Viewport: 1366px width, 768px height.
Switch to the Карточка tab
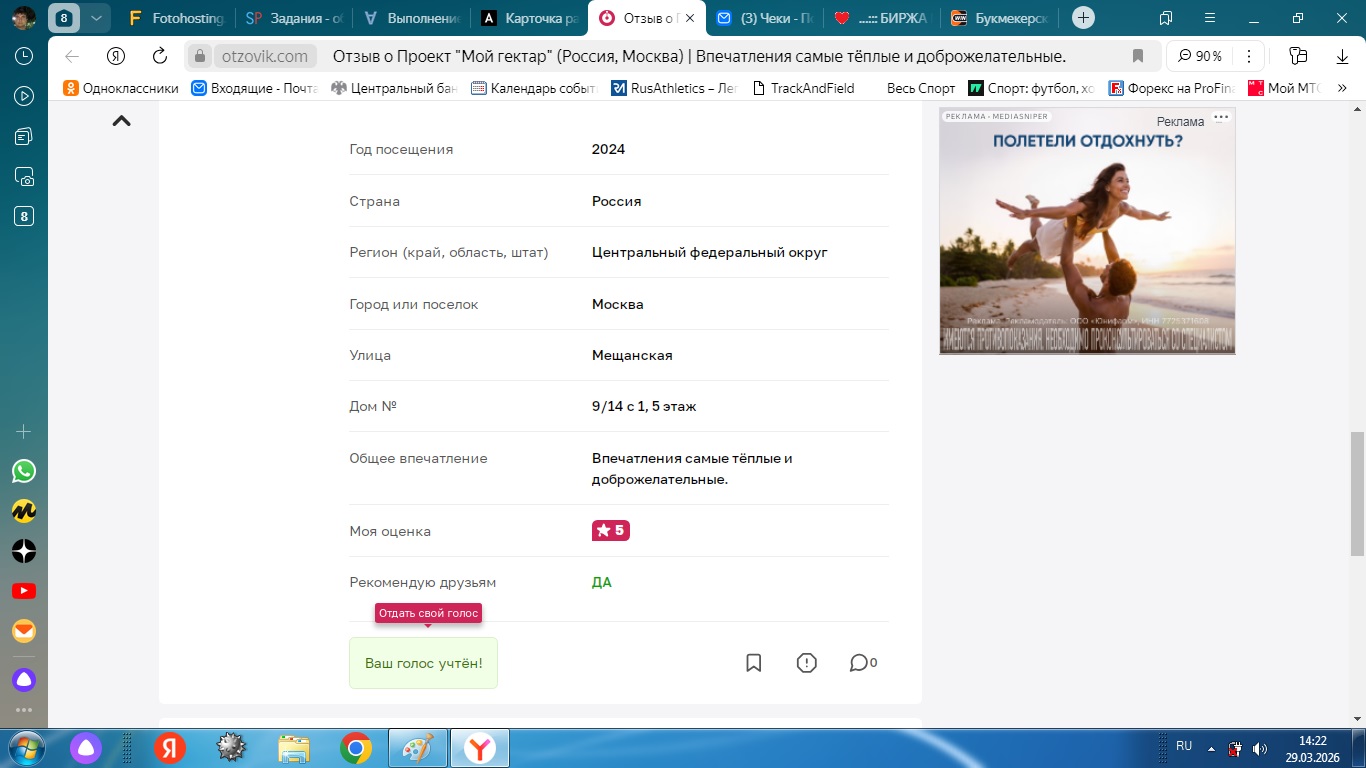click(x=531, y=18)
